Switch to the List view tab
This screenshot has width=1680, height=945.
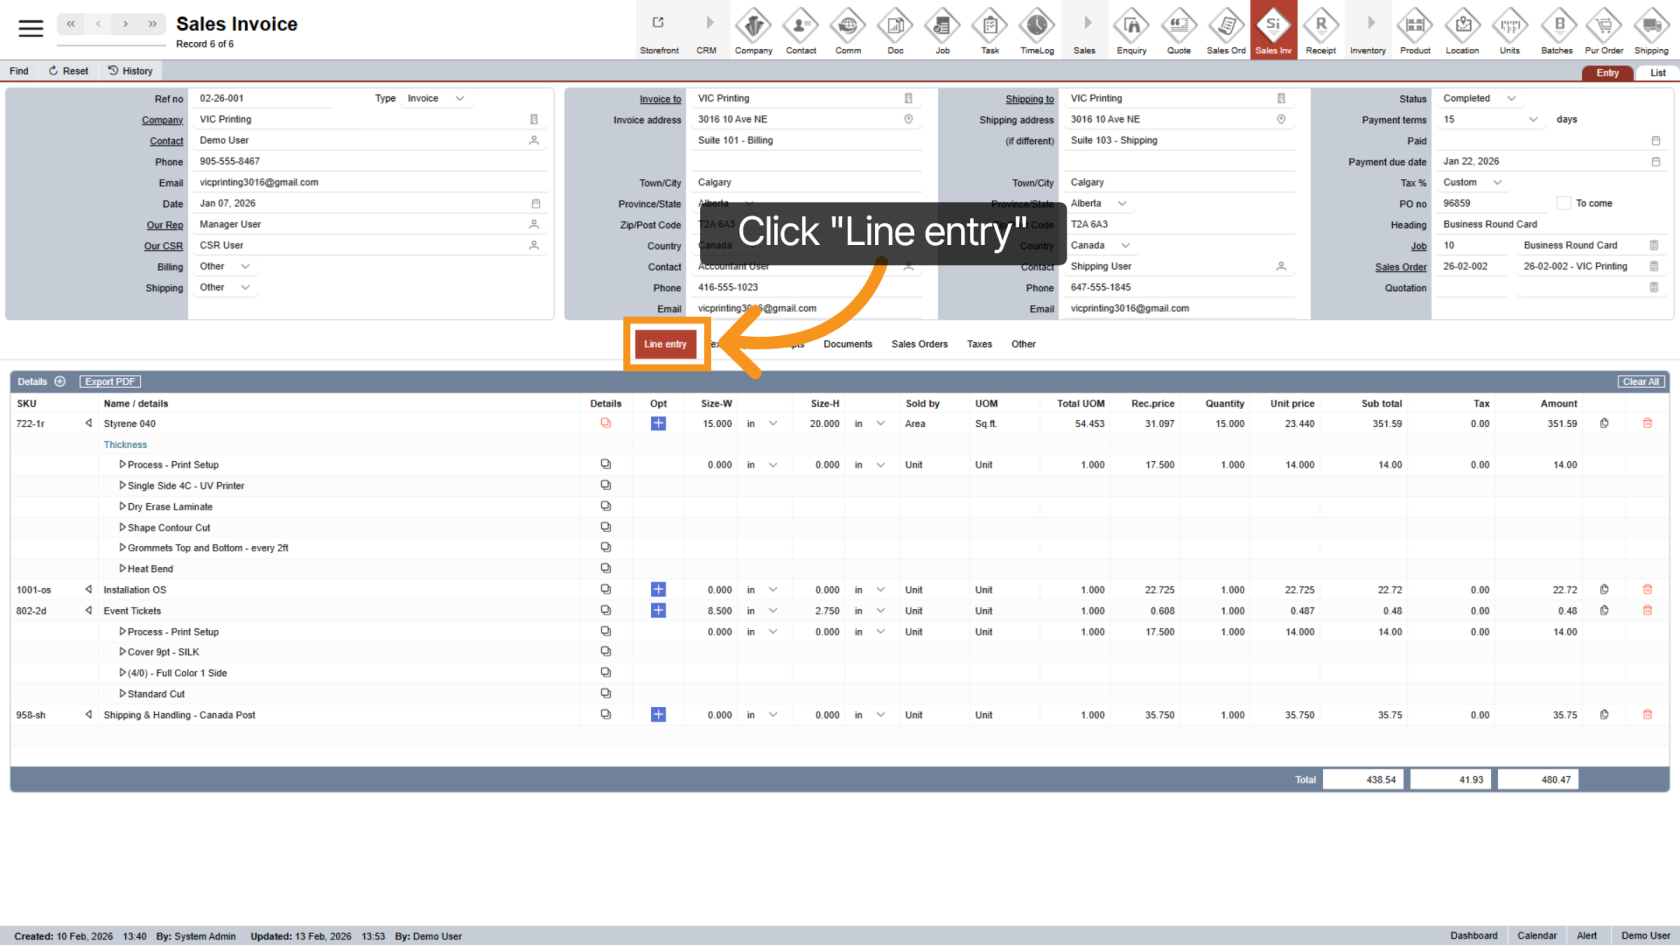coord(1657,73)
